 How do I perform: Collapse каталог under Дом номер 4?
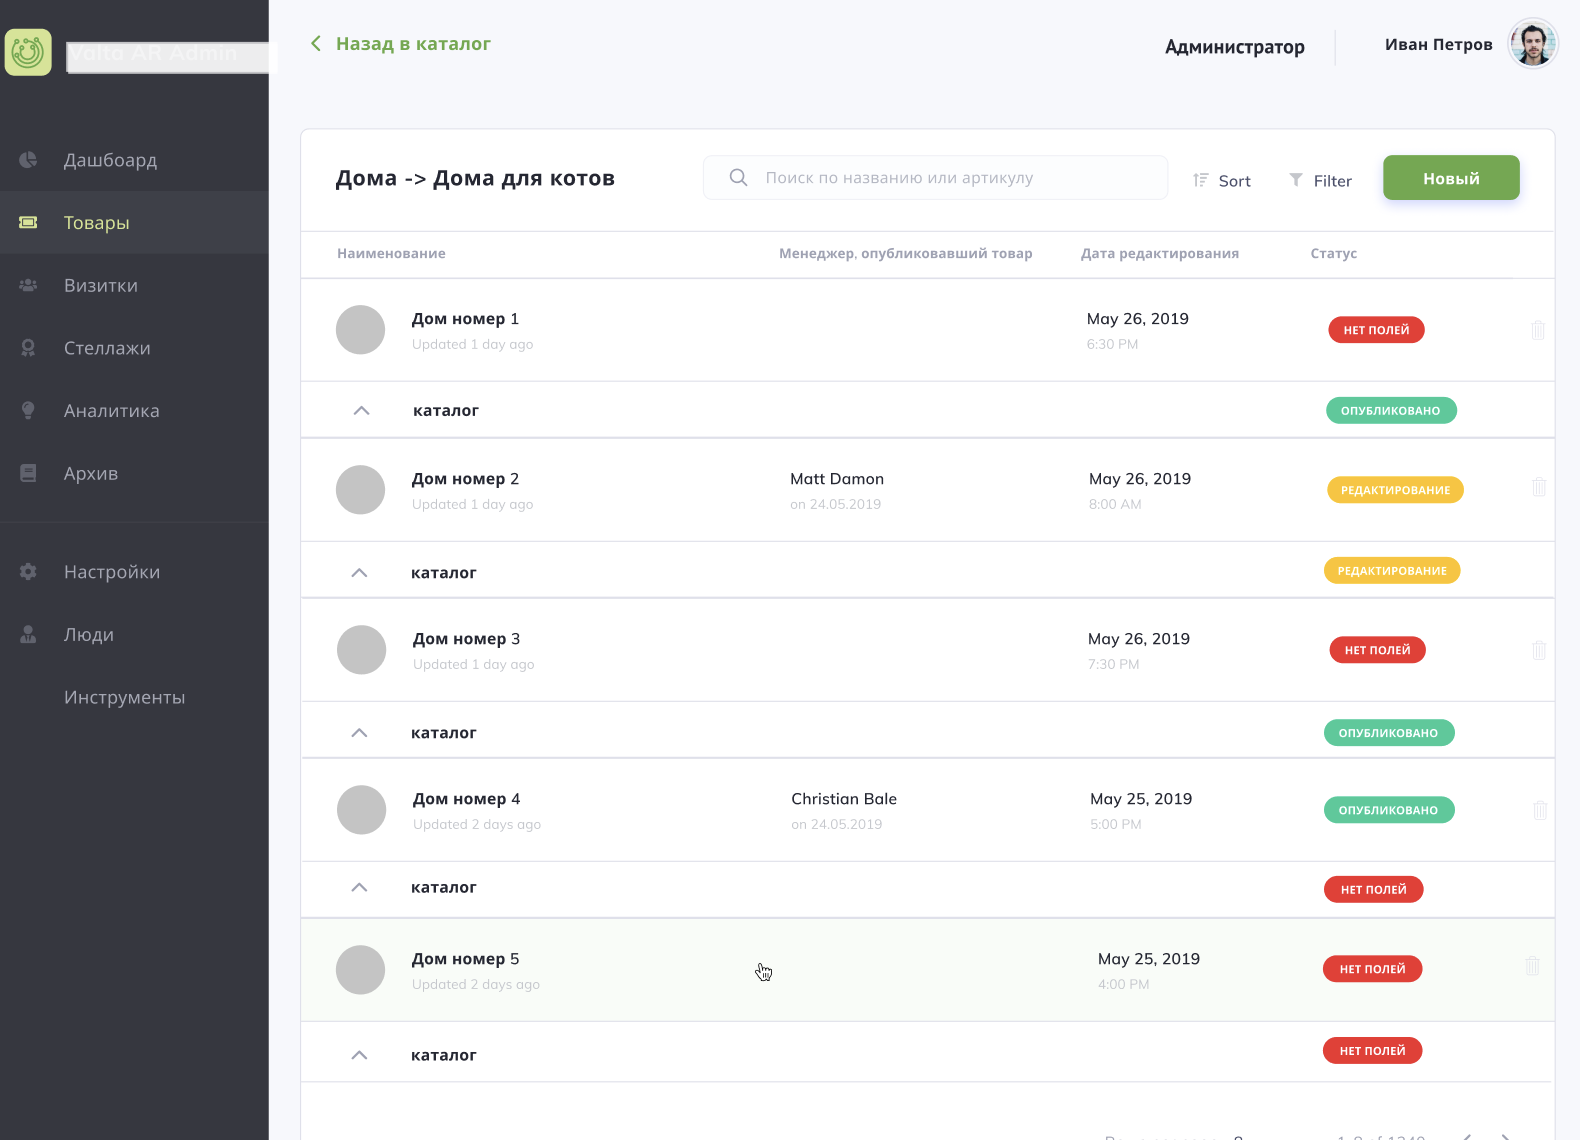point(360,888)
